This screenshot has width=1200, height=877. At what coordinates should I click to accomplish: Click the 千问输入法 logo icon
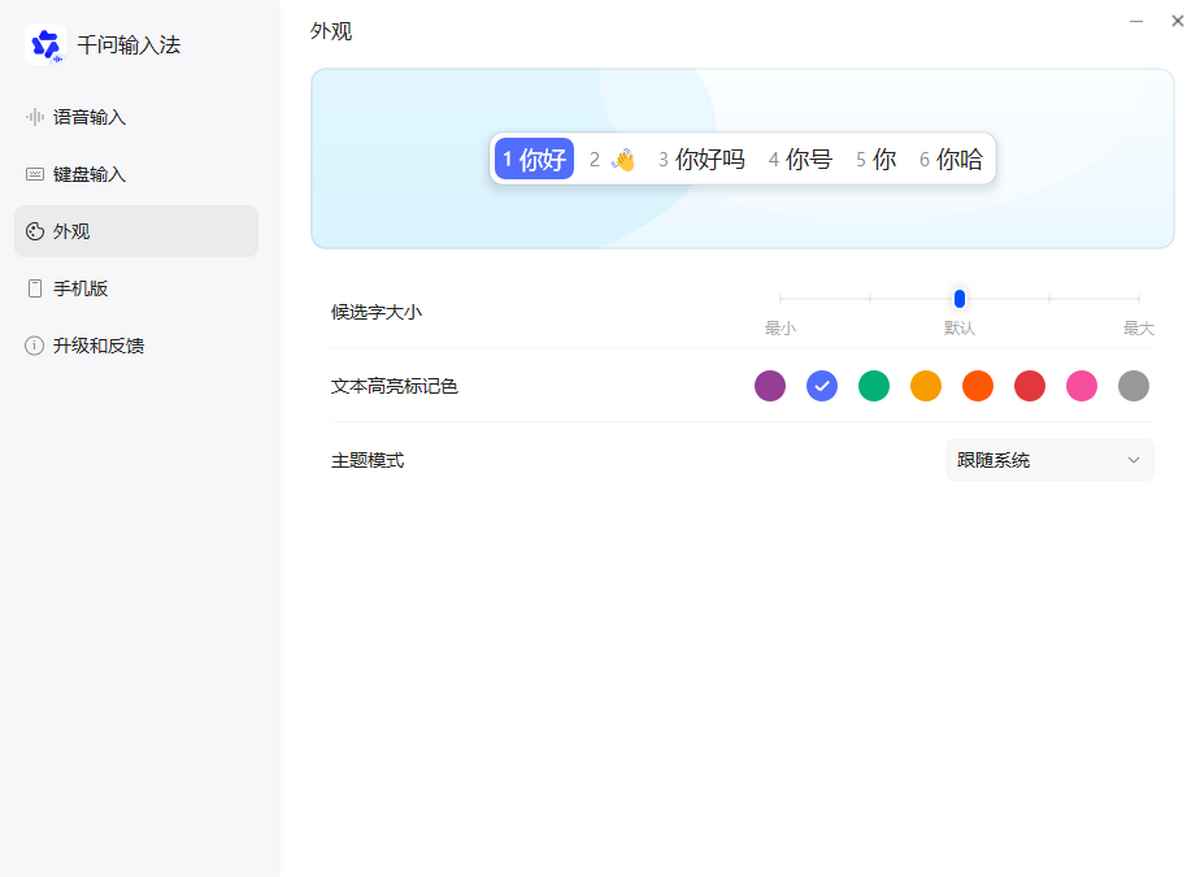pyautogui.click(x=45, y=45)
